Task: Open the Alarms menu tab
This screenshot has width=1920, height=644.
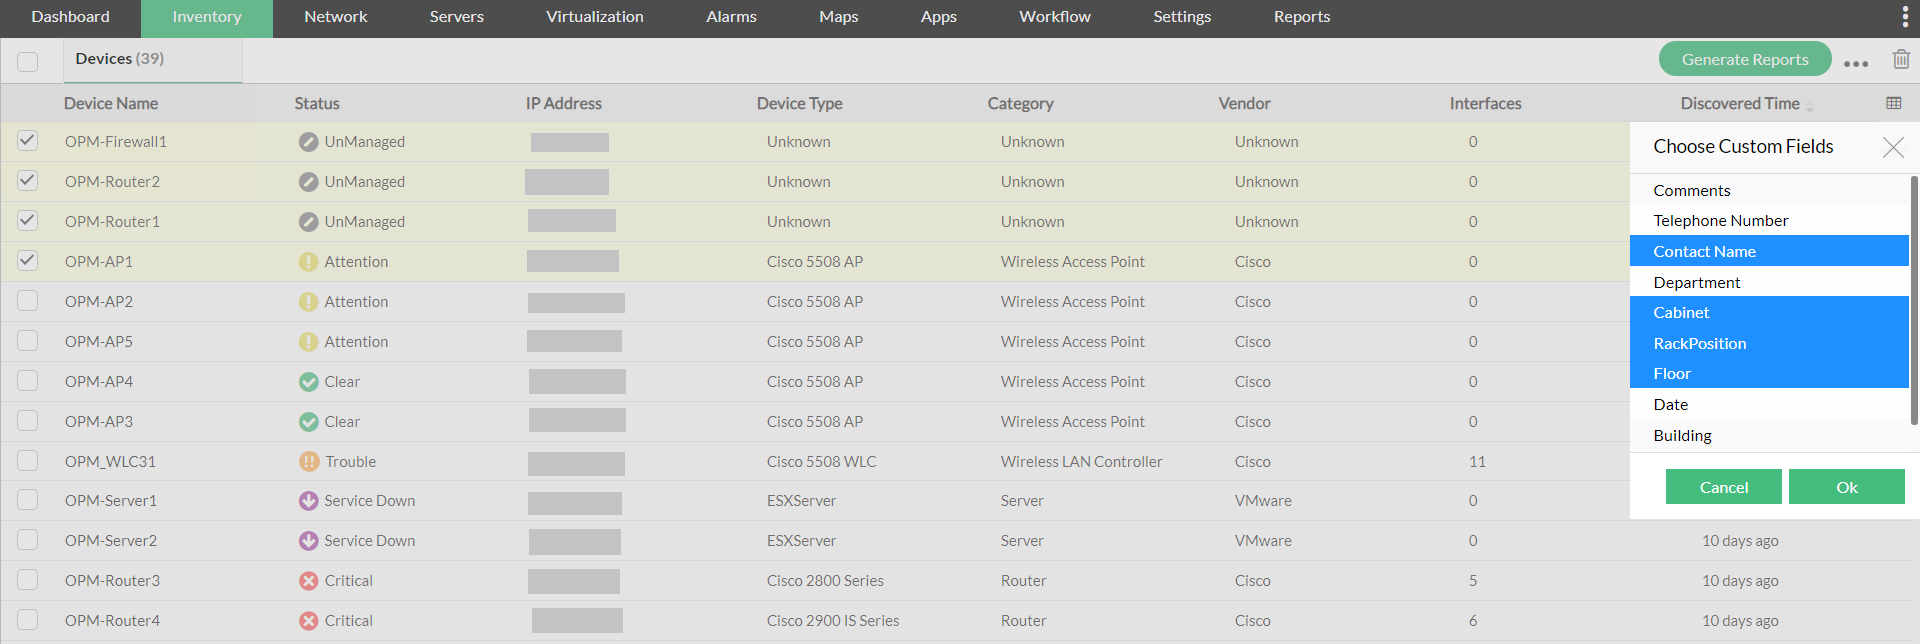Action: [731, 17]
